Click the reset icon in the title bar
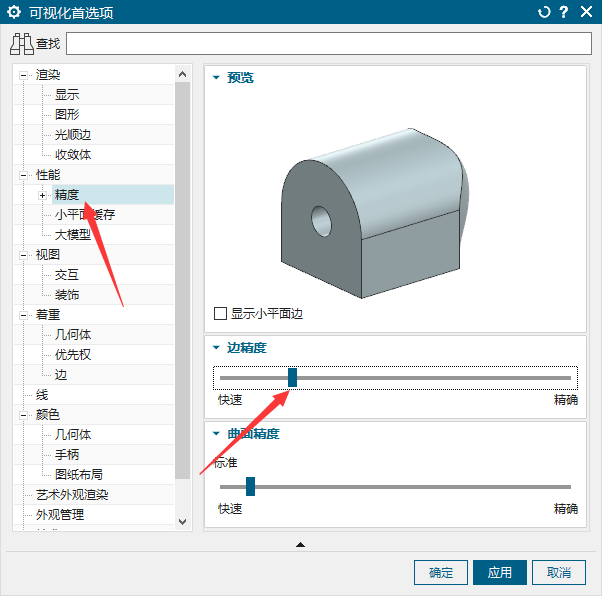 [x=544, y=13]
